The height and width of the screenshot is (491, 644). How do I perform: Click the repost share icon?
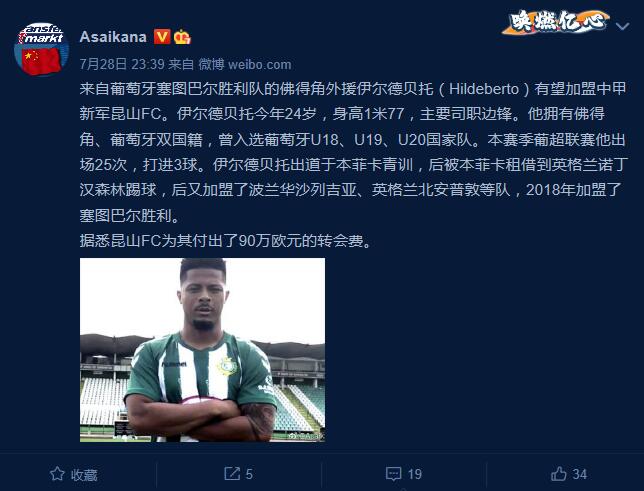pyautogui.click(x=232, y=474)
